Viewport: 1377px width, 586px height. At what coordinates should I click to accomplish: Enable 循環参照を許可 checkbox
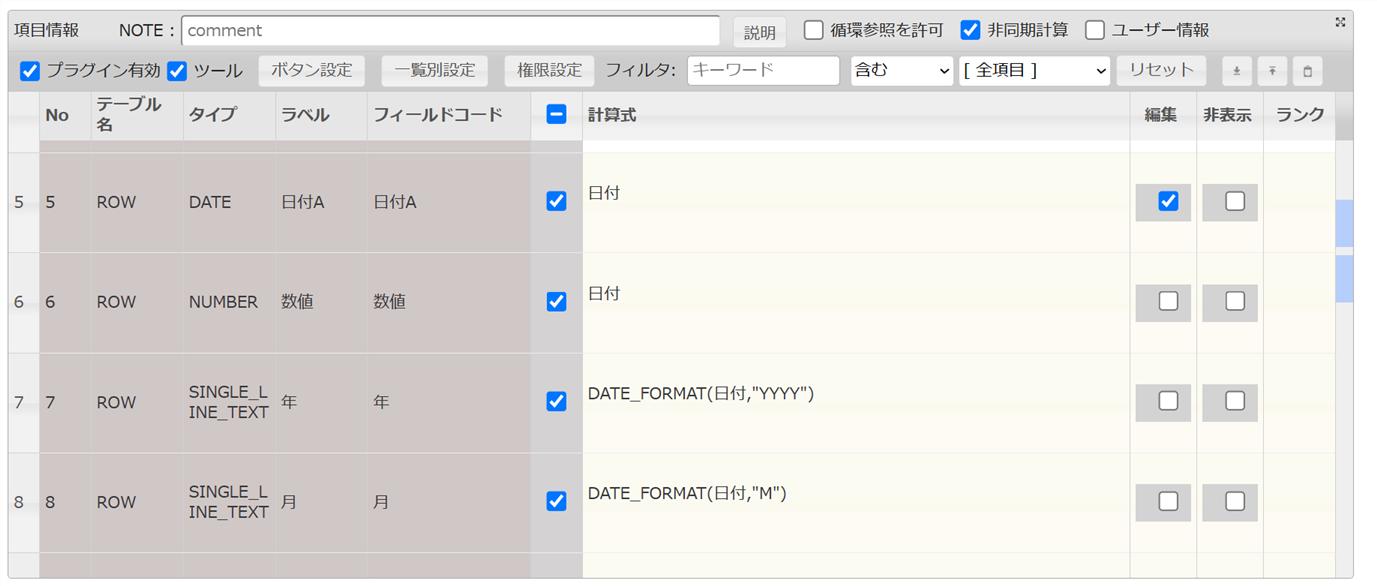[814, 30]
